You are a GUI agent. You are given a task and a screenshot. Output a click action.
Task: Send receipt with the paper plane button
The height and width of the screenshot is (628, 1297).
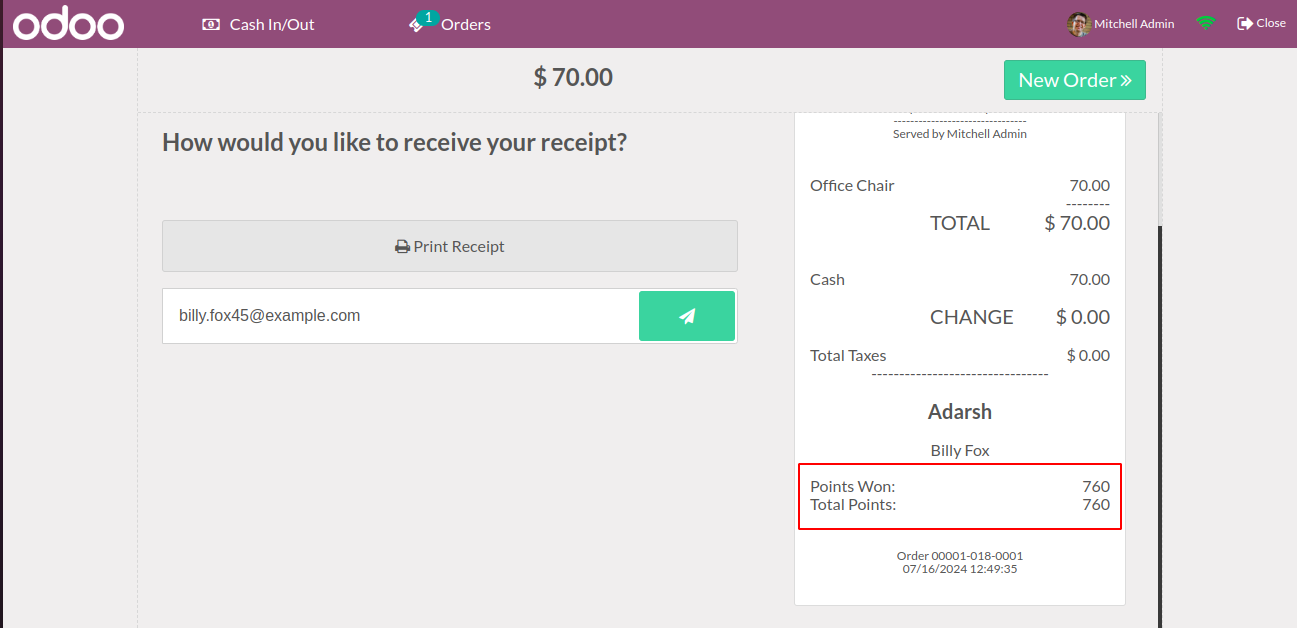click(687, 316)
